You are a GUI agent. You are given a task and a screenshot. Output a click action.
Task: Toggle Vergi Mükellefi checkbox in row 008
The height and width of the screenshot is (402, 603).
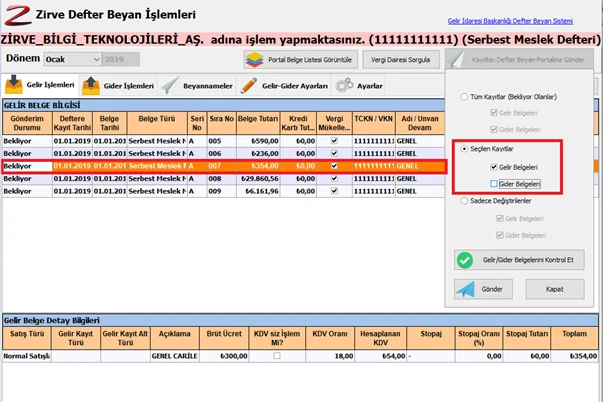[334, 178]
